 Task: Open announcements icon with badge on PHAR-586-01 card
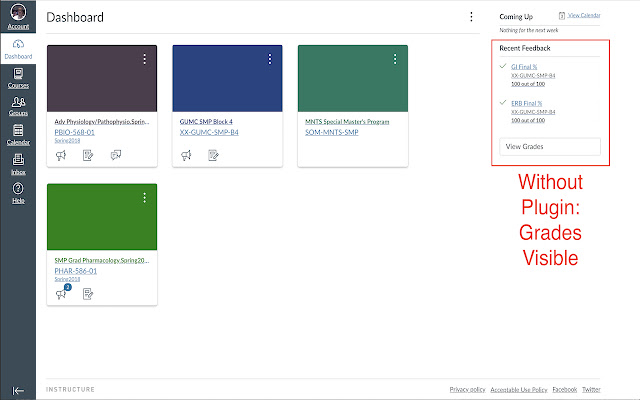(62, 293)
